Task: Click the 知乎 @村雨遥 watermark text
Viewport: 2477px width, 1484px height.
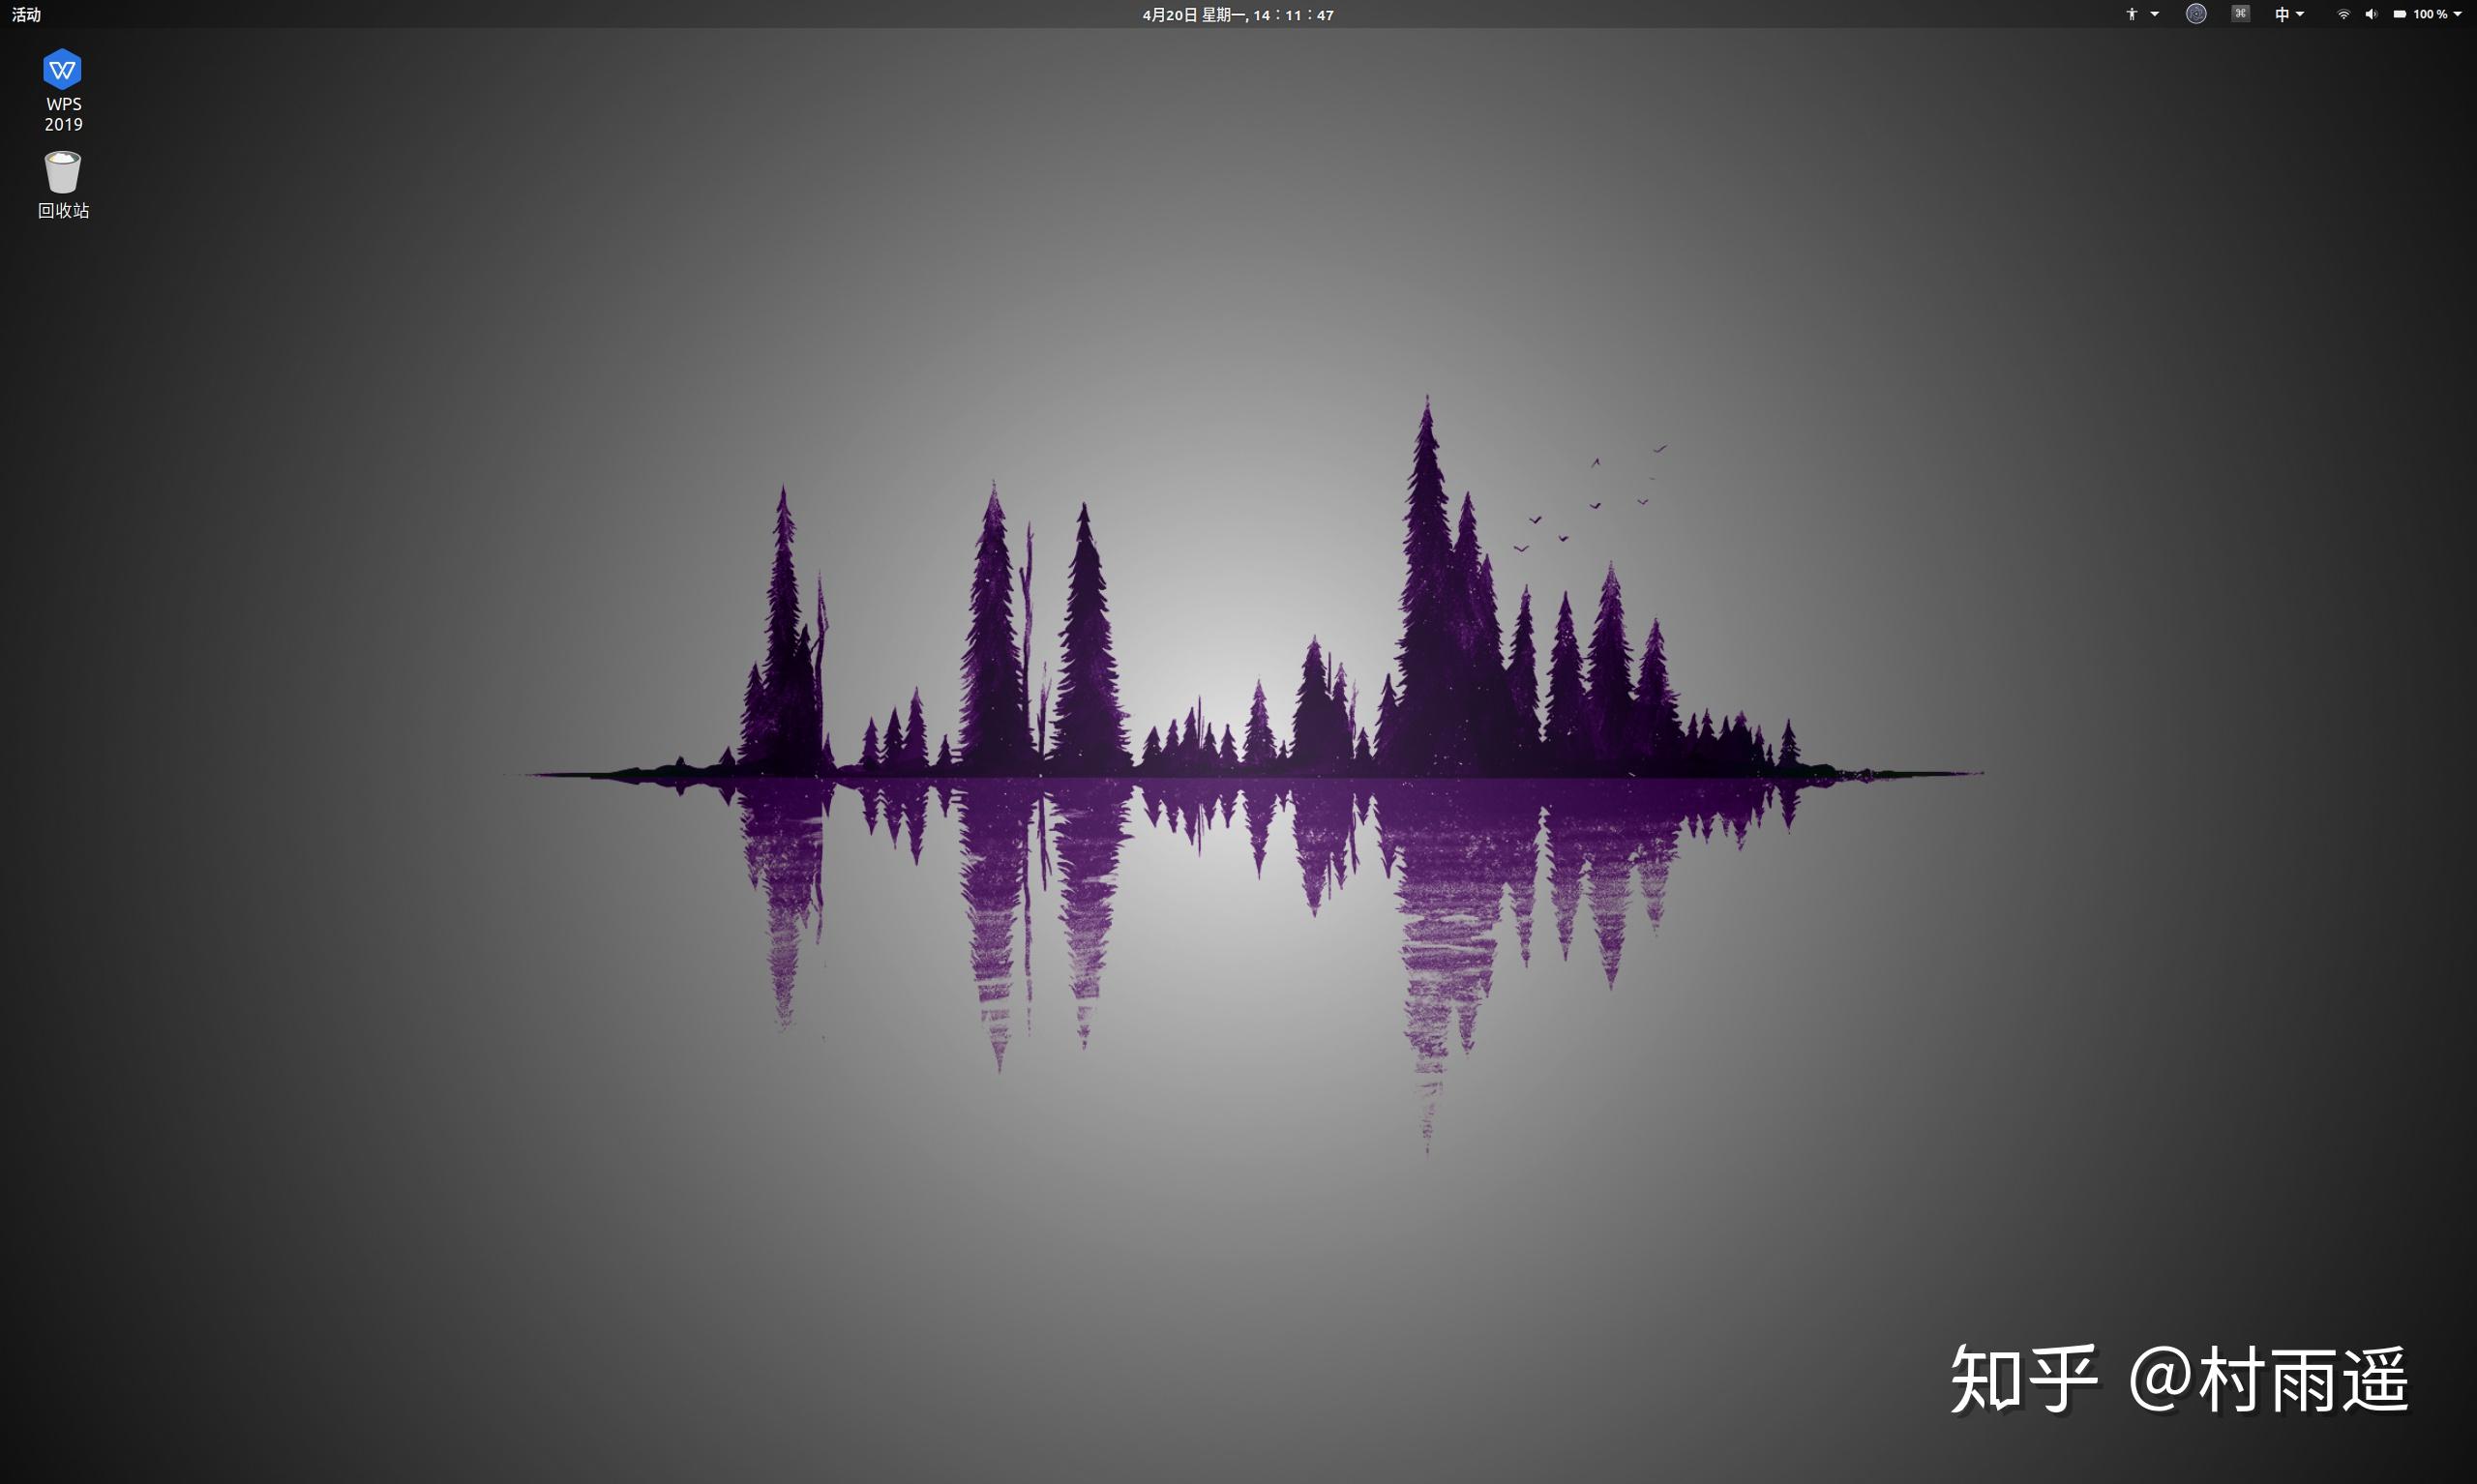Action: click(2180, 1380)
